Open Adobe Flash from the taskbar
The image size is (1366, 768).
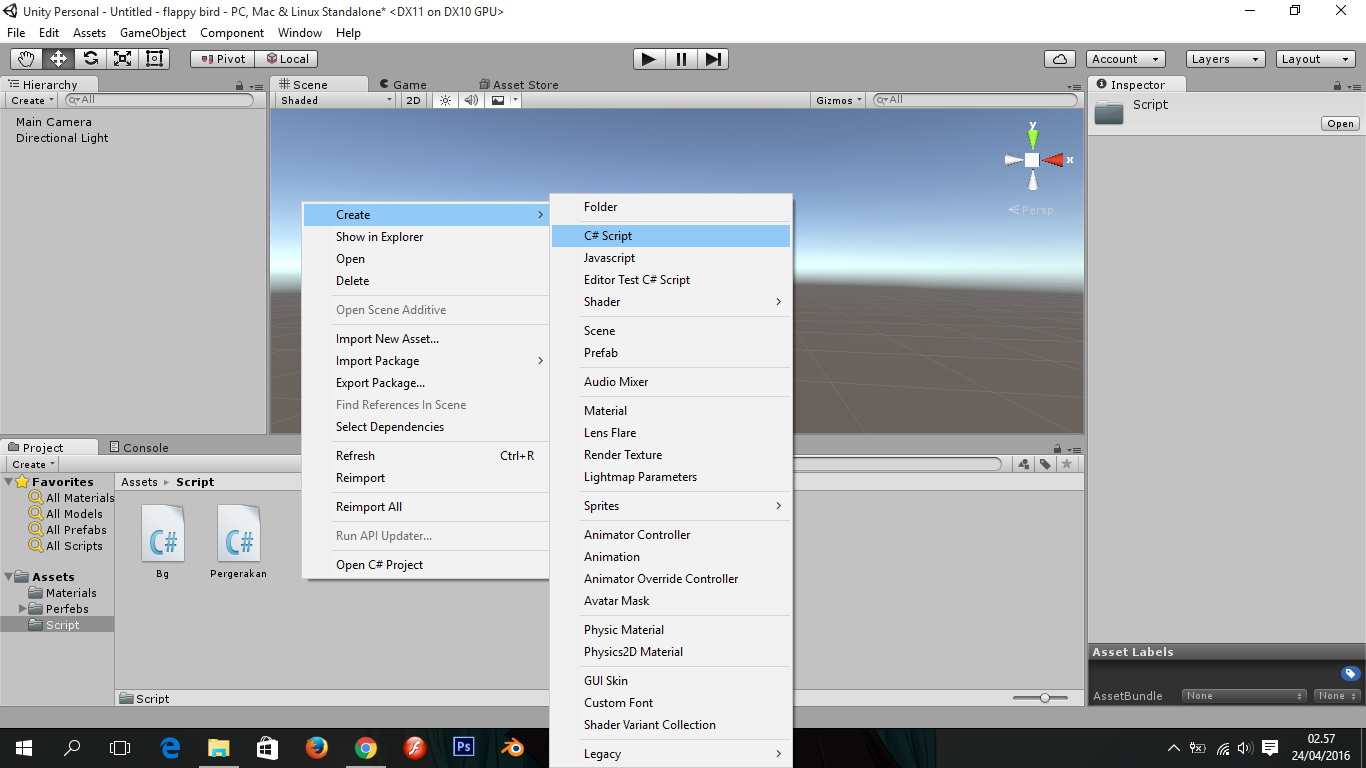tap(415, 747)
